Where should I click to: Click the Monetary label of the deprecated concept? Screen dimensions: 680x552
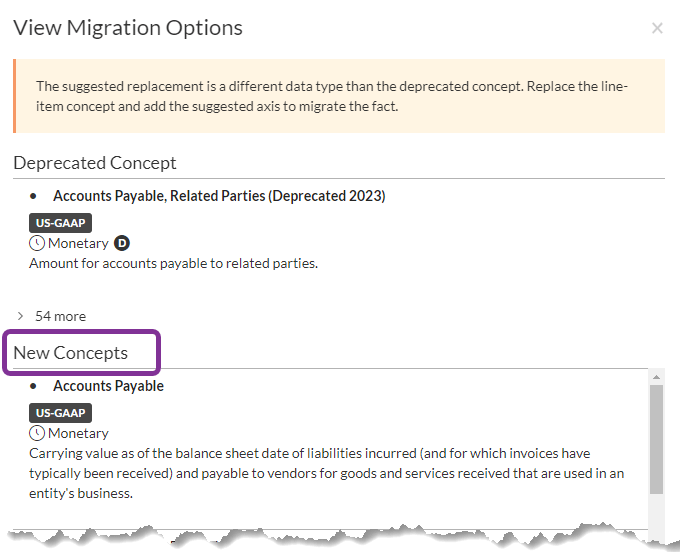[x=78, y=243]
